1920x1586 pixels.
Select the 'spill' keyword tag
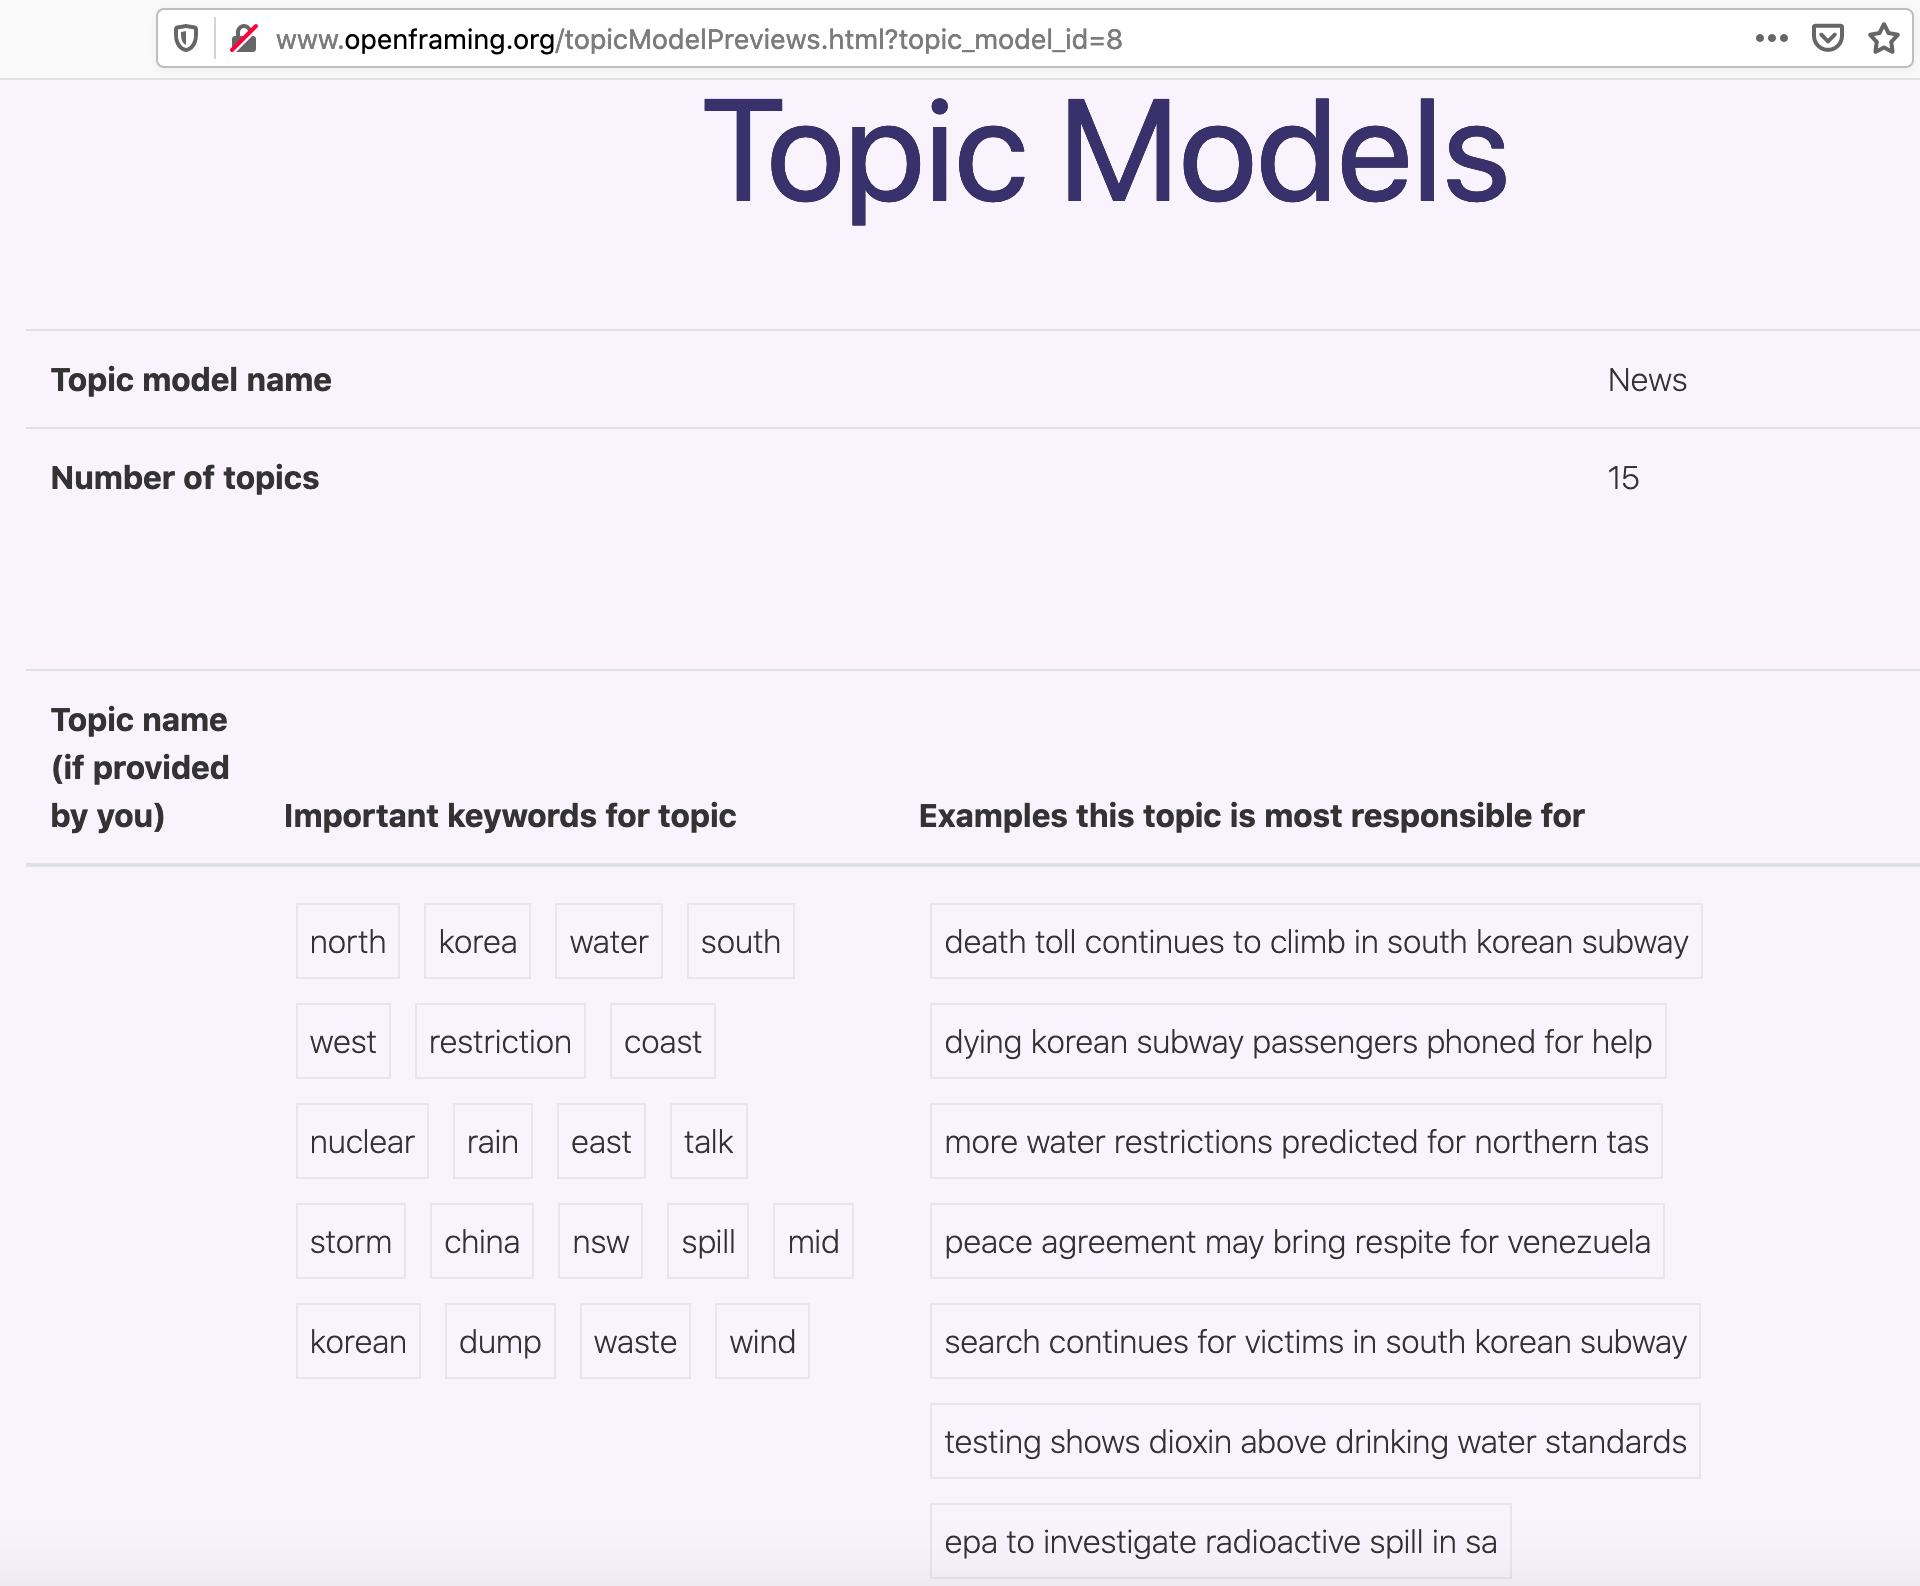tap(708, 1242)
